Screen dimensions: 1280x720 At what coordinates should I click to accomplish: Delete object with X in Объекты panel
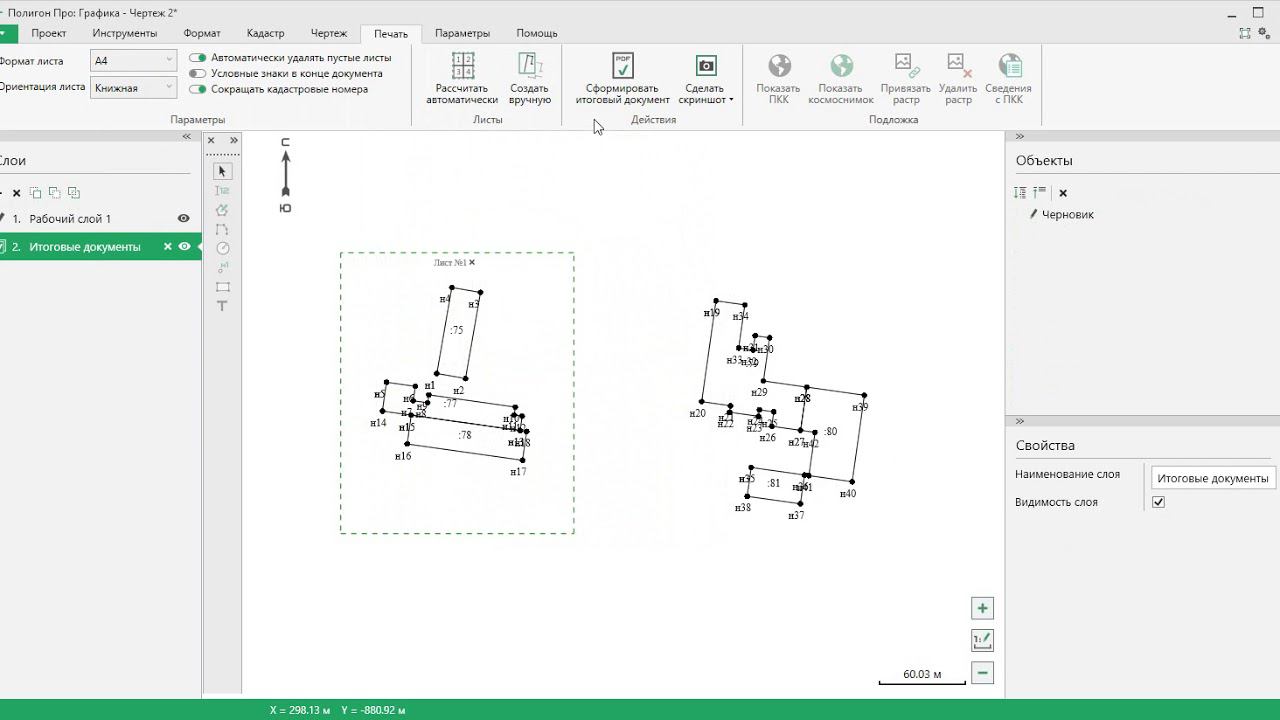[x=1063, y=193]
